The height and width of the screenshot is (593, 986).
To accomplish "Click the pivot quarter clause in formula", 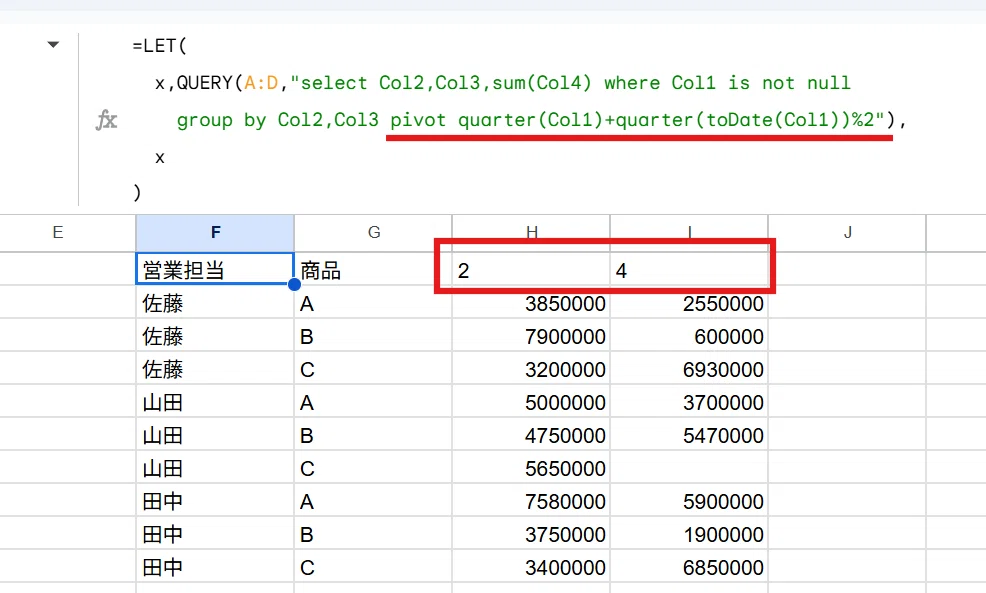I will tap(638, 119).
